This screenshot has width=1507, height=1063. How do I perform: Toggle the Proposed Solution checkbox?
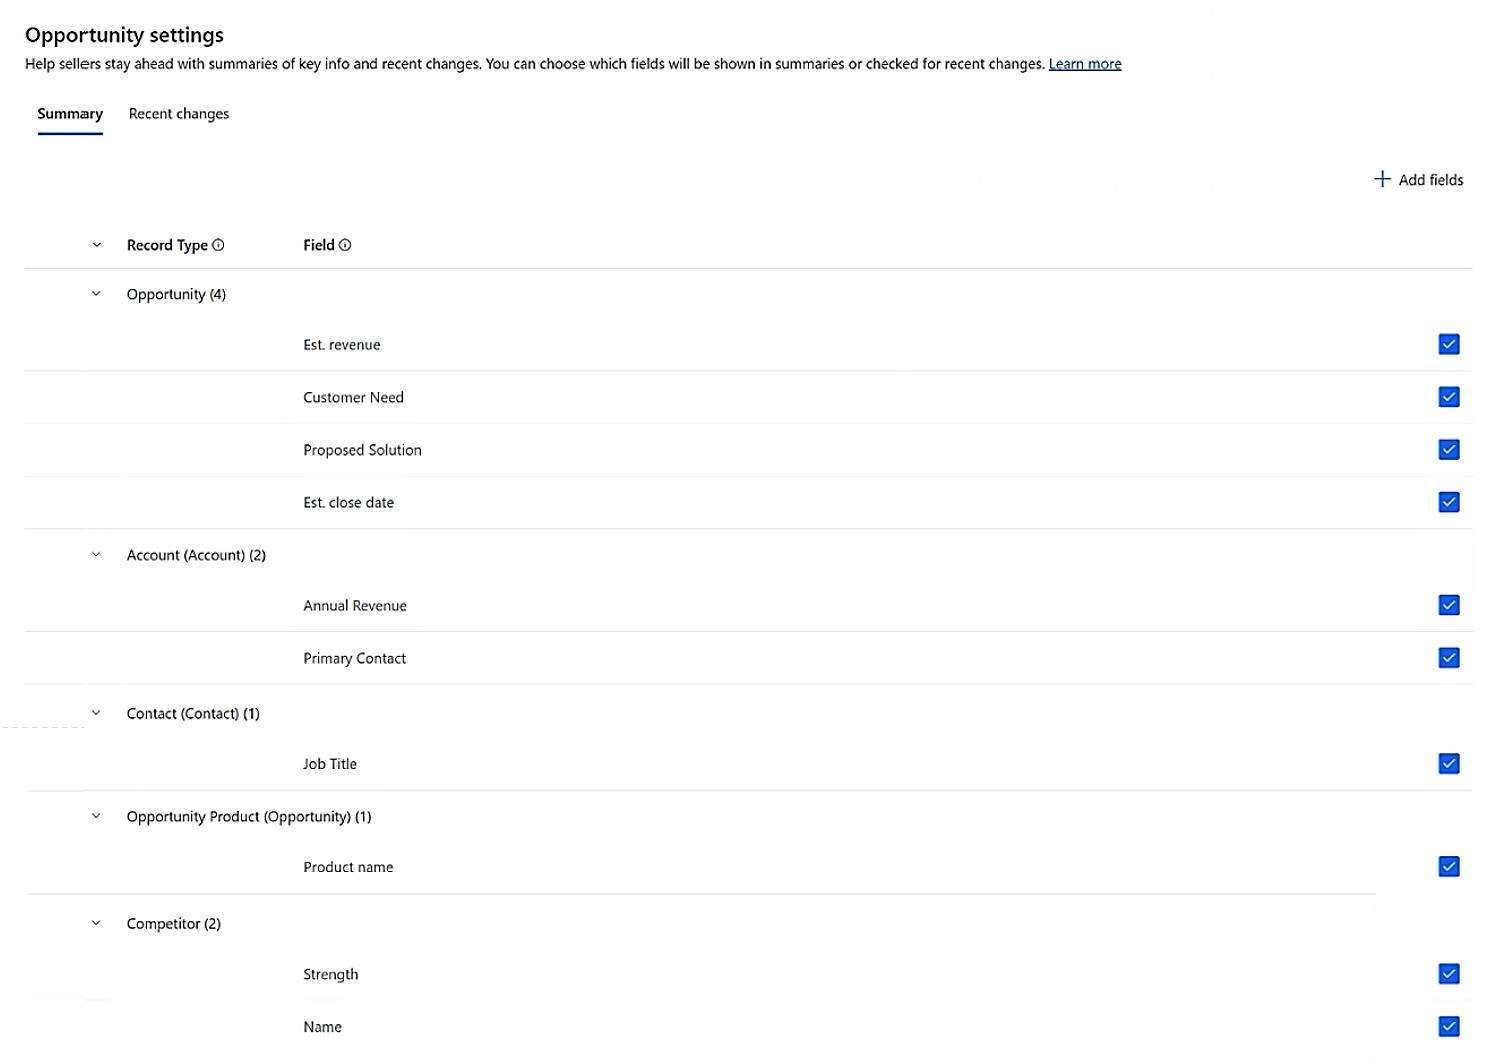(x=1448, y=450)
